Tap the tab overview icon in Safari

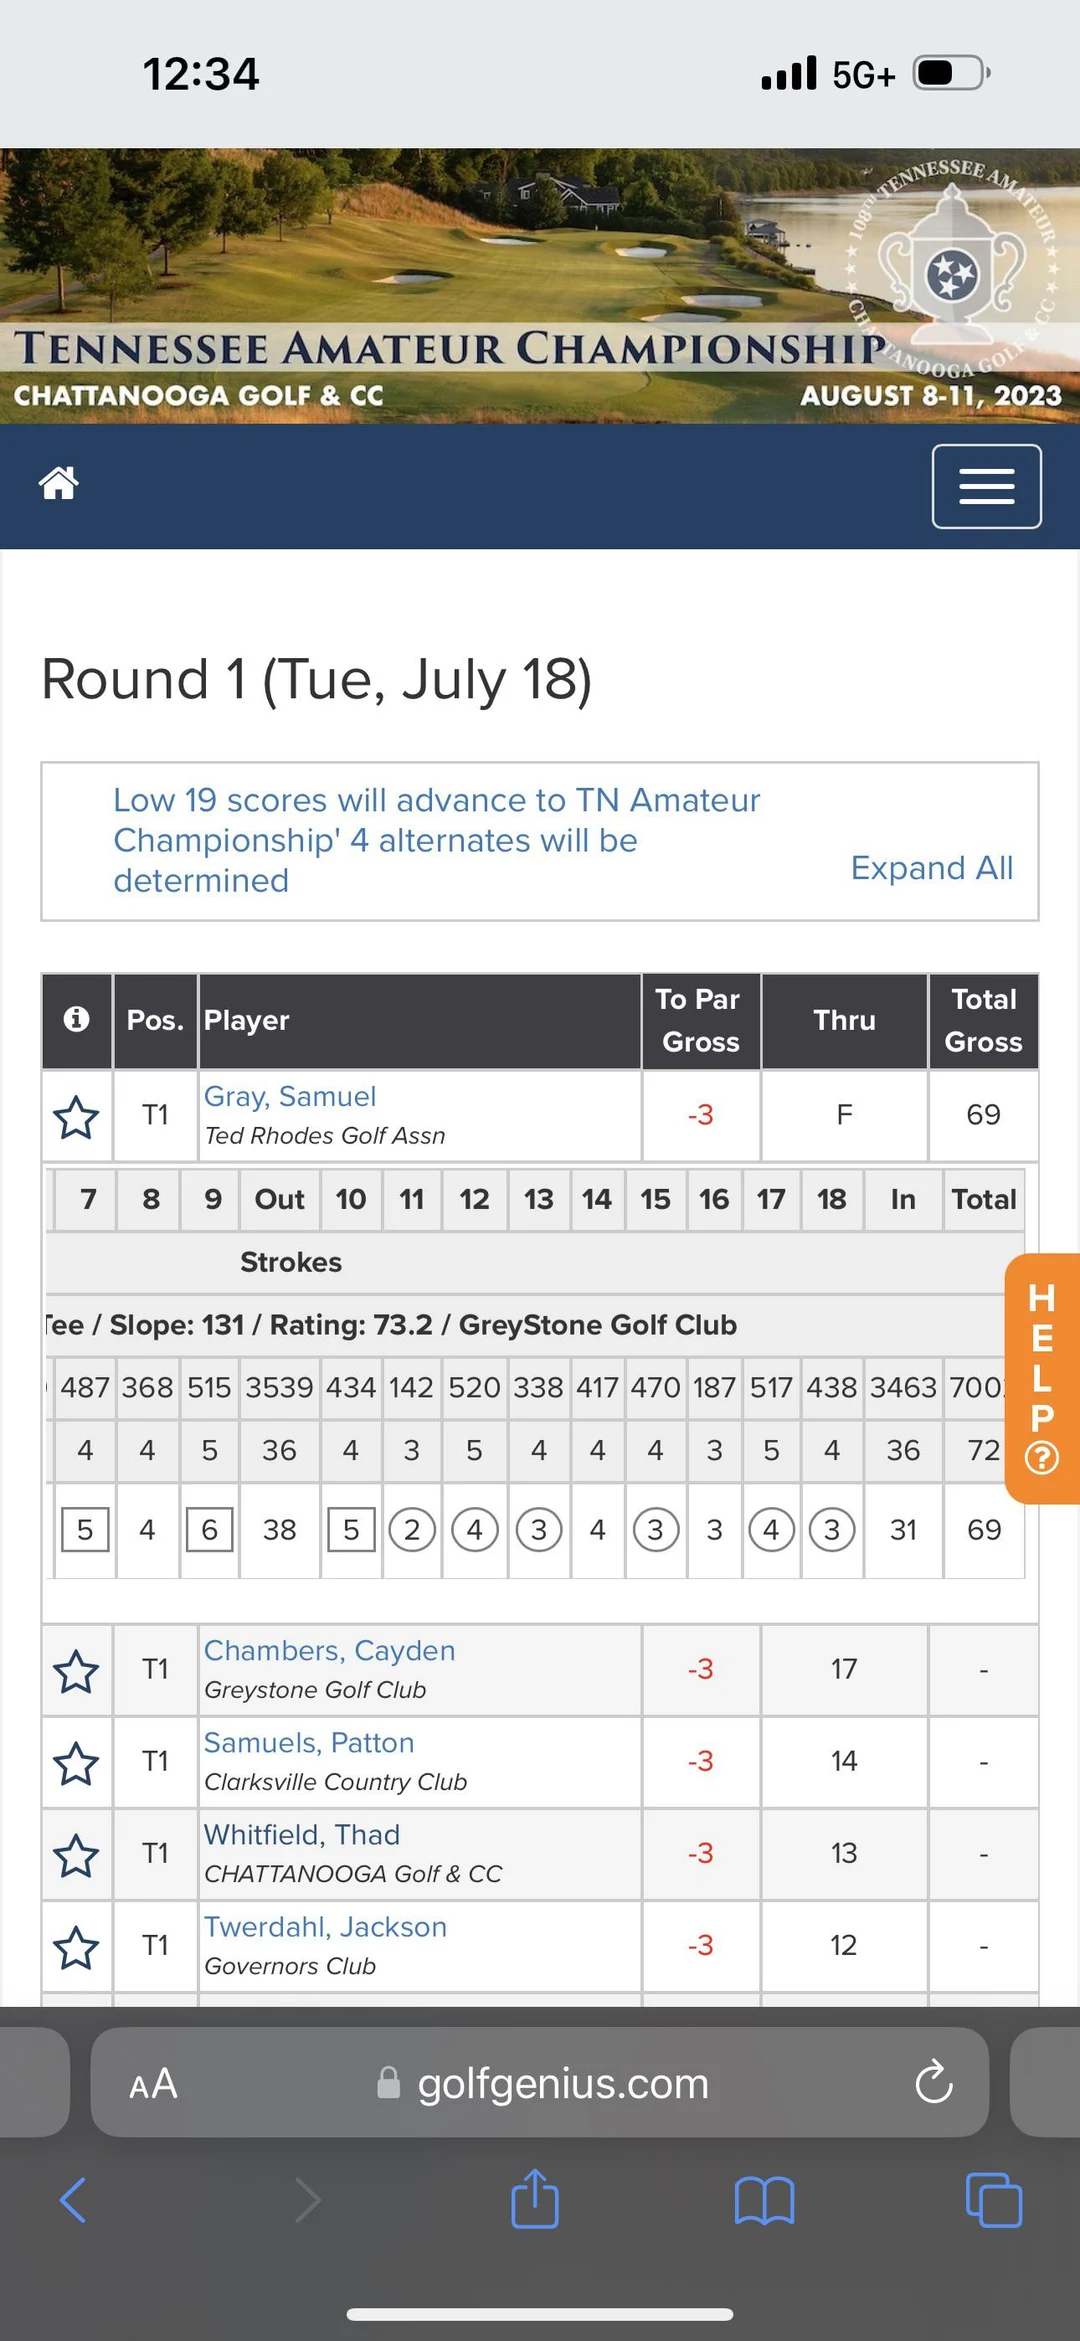[x=993, y=2200]
